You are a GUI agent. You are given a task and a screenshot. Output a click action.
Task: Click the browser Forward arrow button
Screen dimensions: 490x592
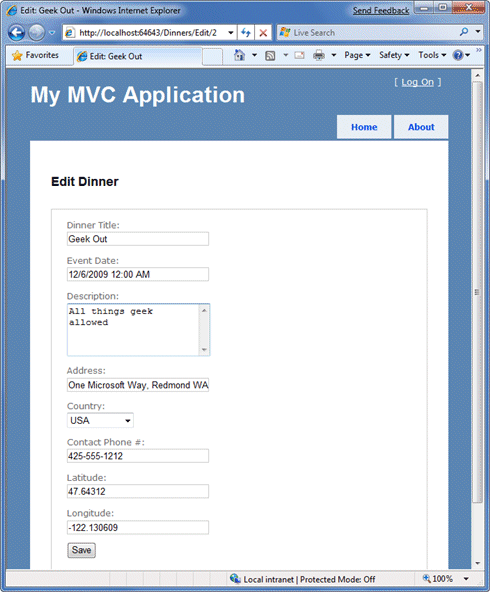coord(37,33)
